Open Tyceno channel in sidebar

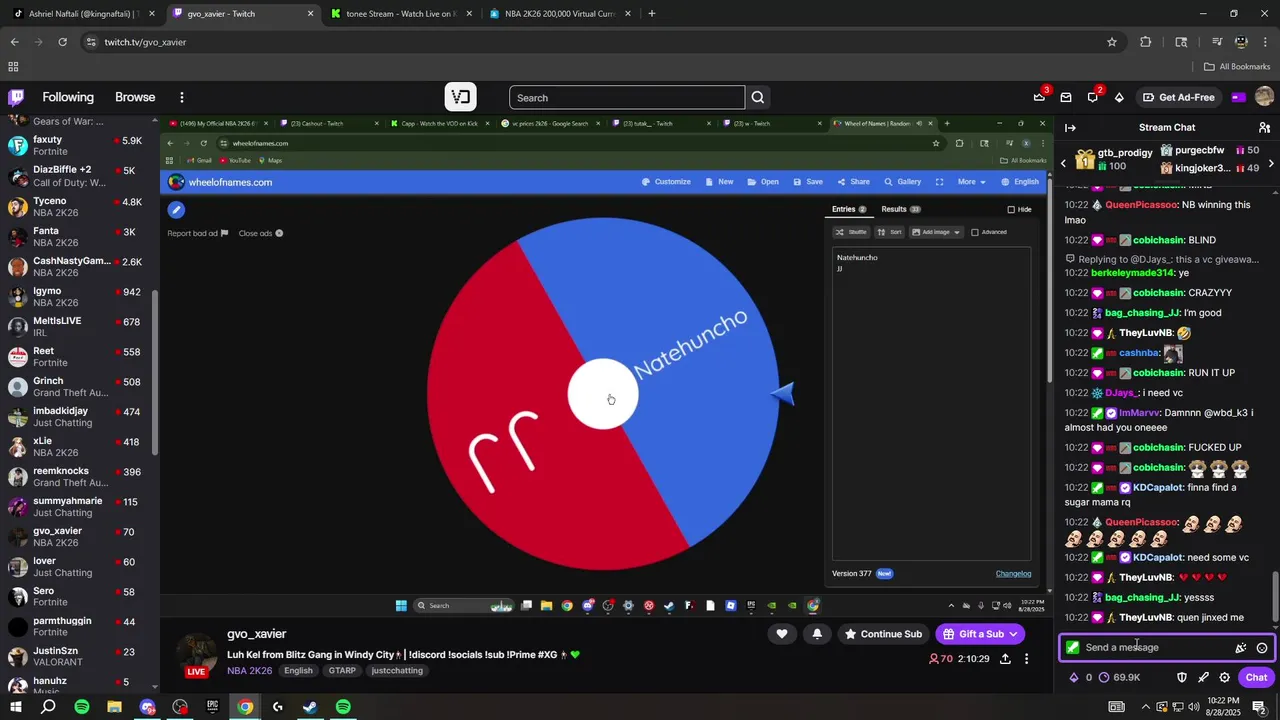tap(78, 207)
